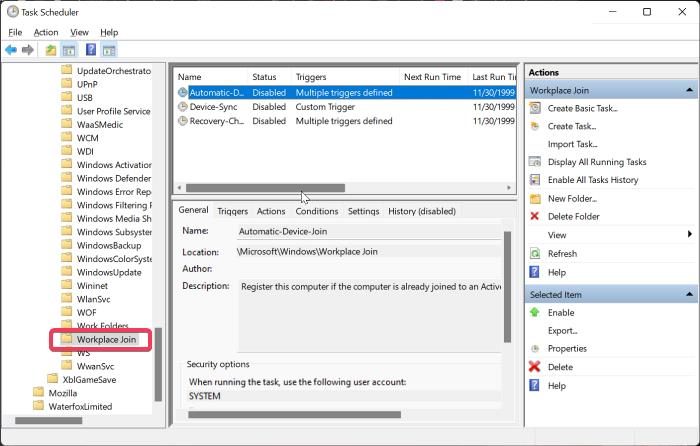Click Display All Running Tasks link
This screenshot has height=446, width=700.
pyautogui.click(x=597, y=162)
